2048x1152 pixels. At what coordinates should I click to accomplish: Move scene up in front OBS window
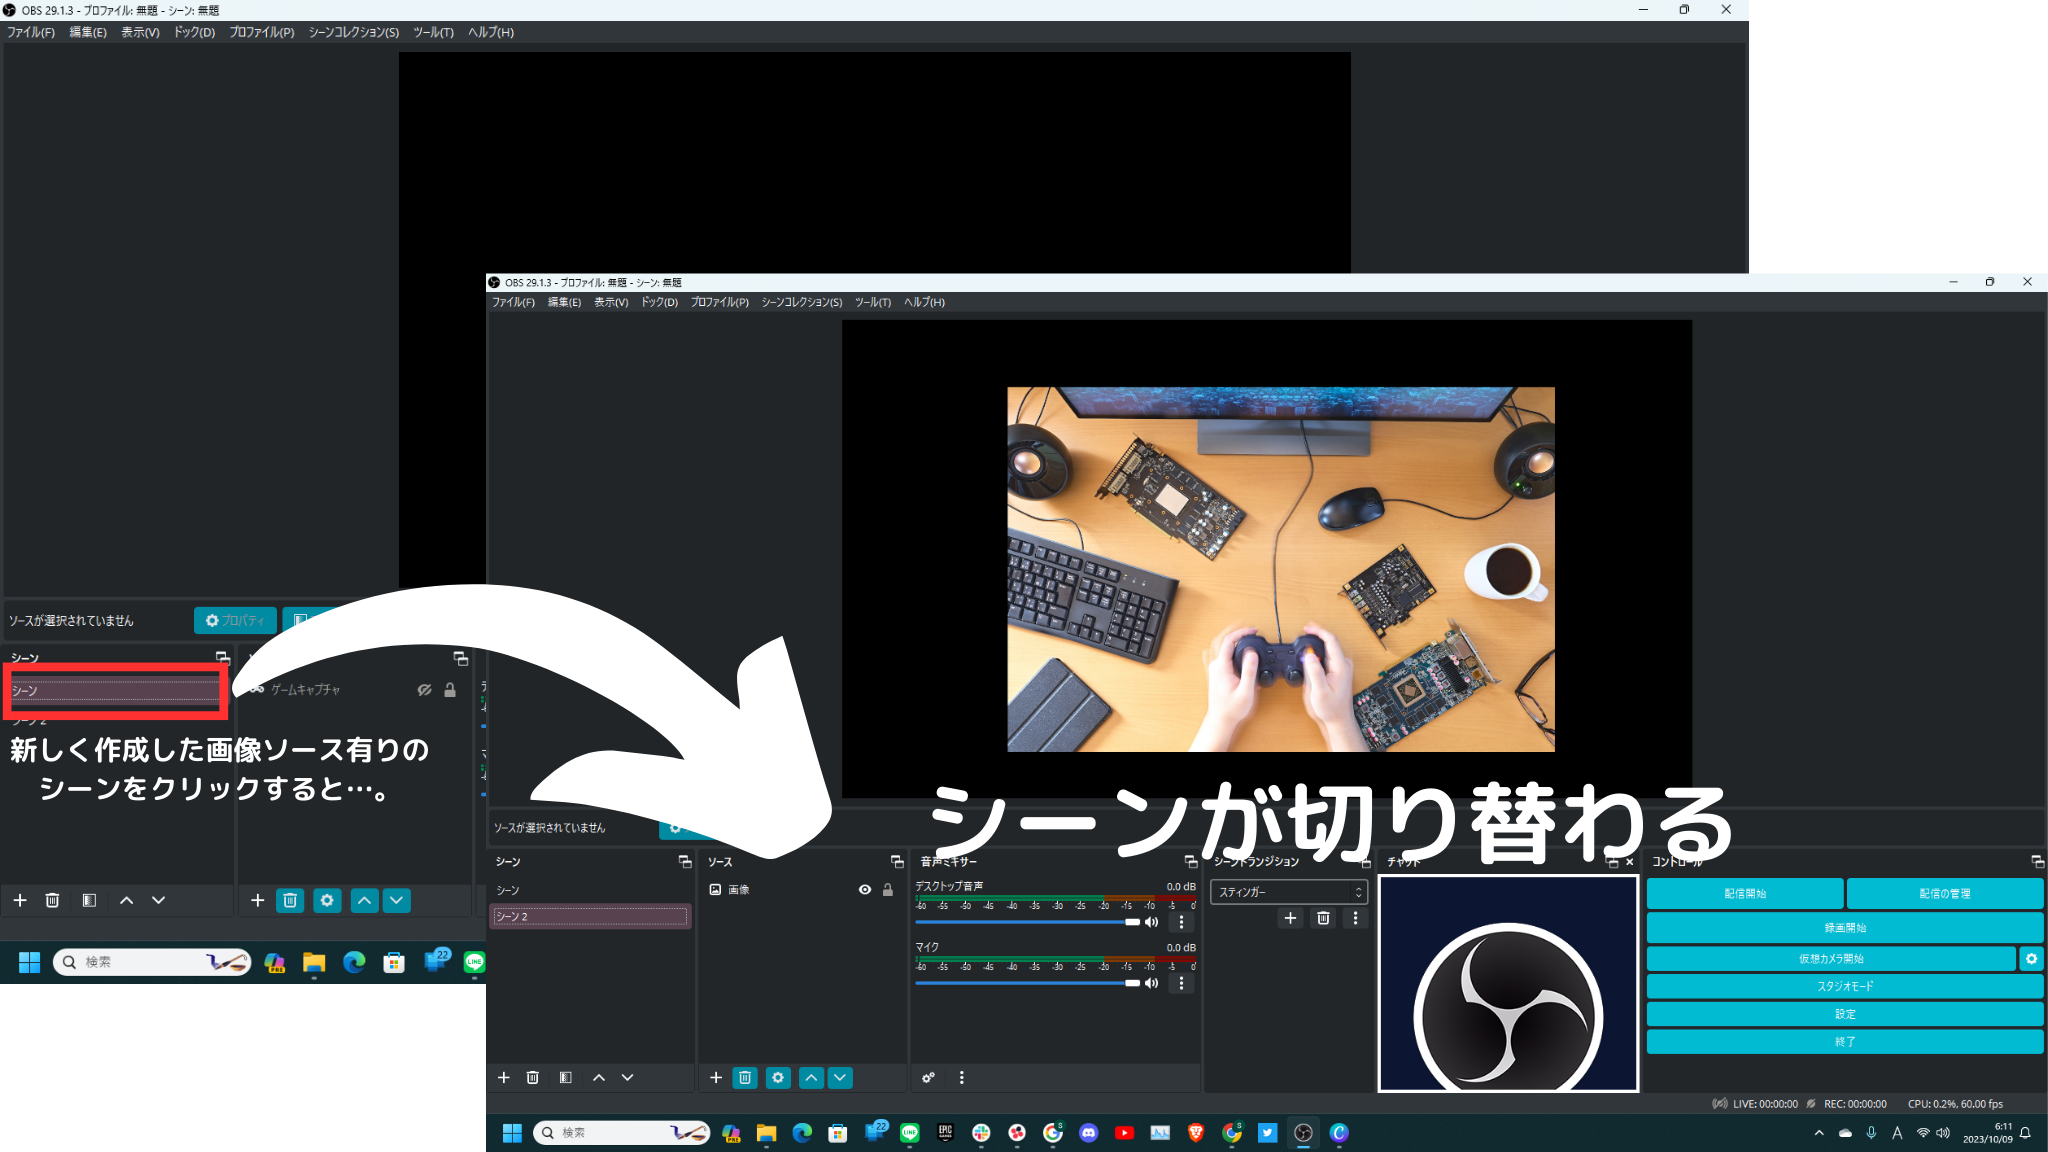click(x=599, y=1077)
